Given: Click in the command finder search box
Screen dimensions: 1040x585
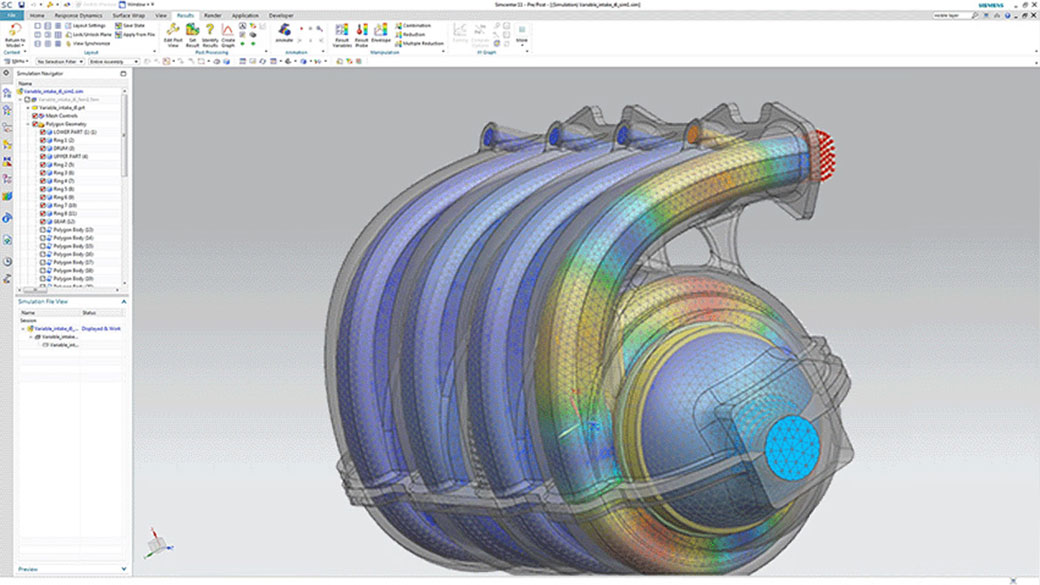Looking at the screenshot, I should (951, 15).
